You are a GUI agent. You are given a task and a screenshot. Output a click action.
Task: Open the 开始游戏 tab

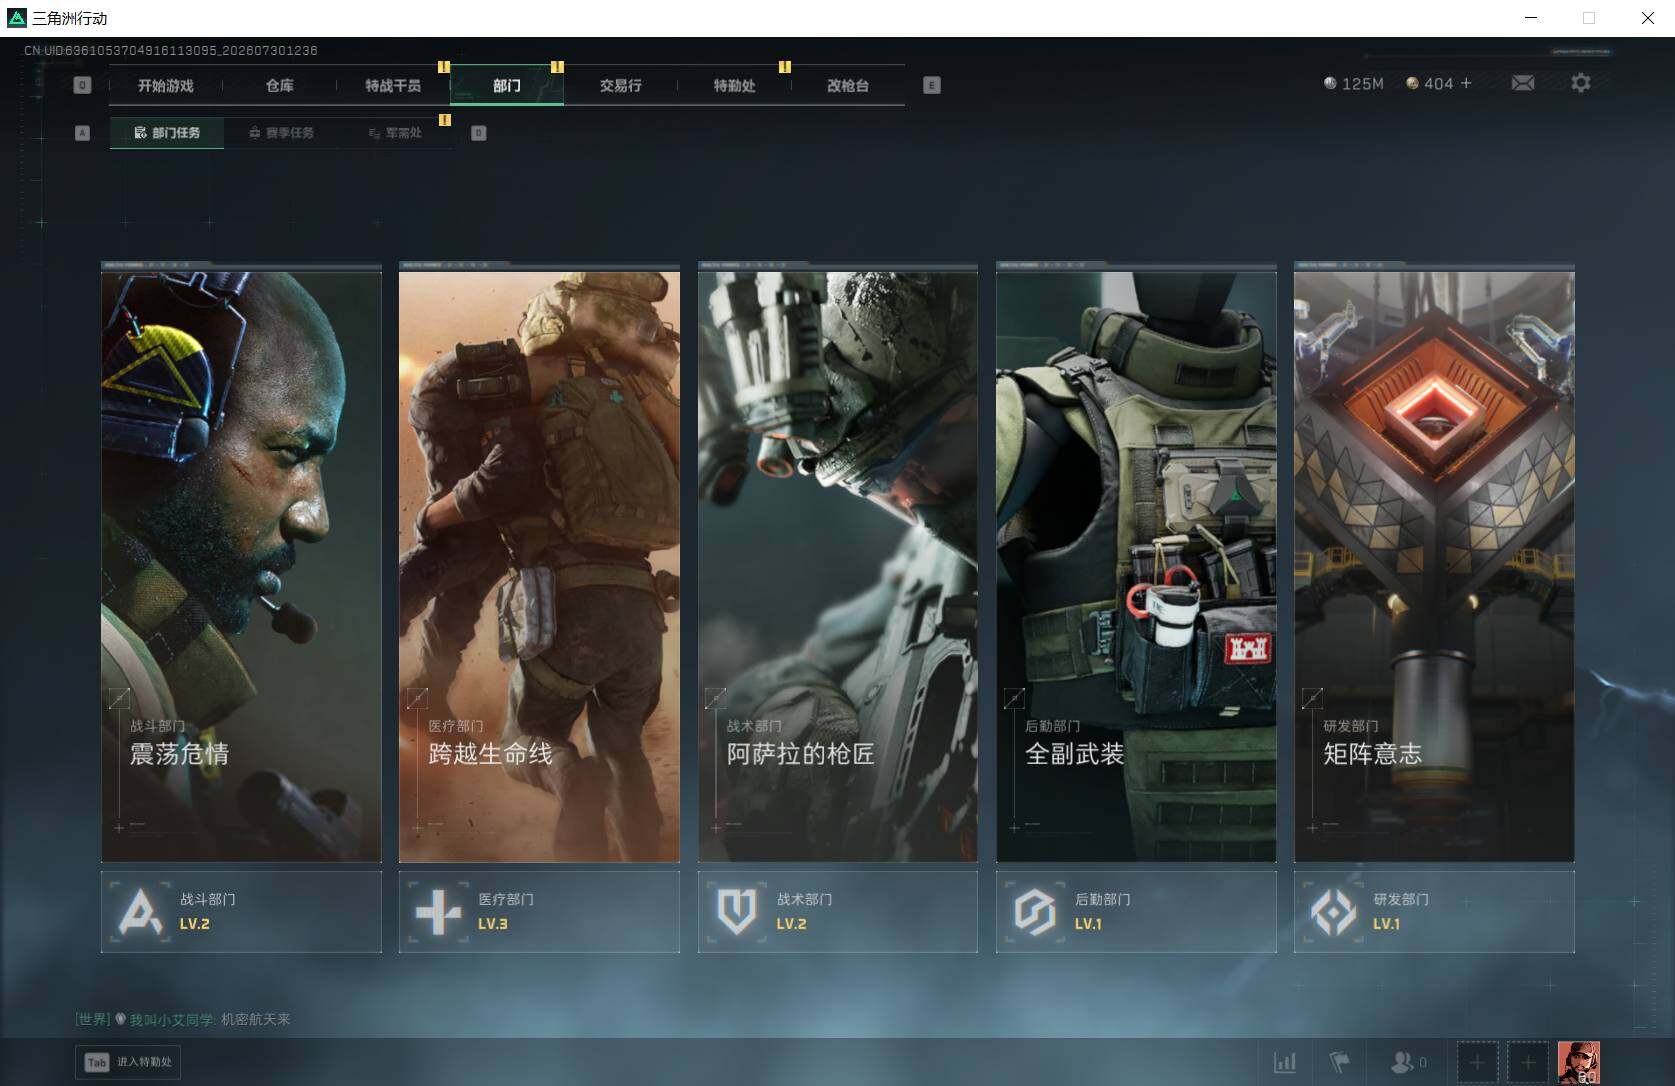pyautogui.click(x=165, y=86)
